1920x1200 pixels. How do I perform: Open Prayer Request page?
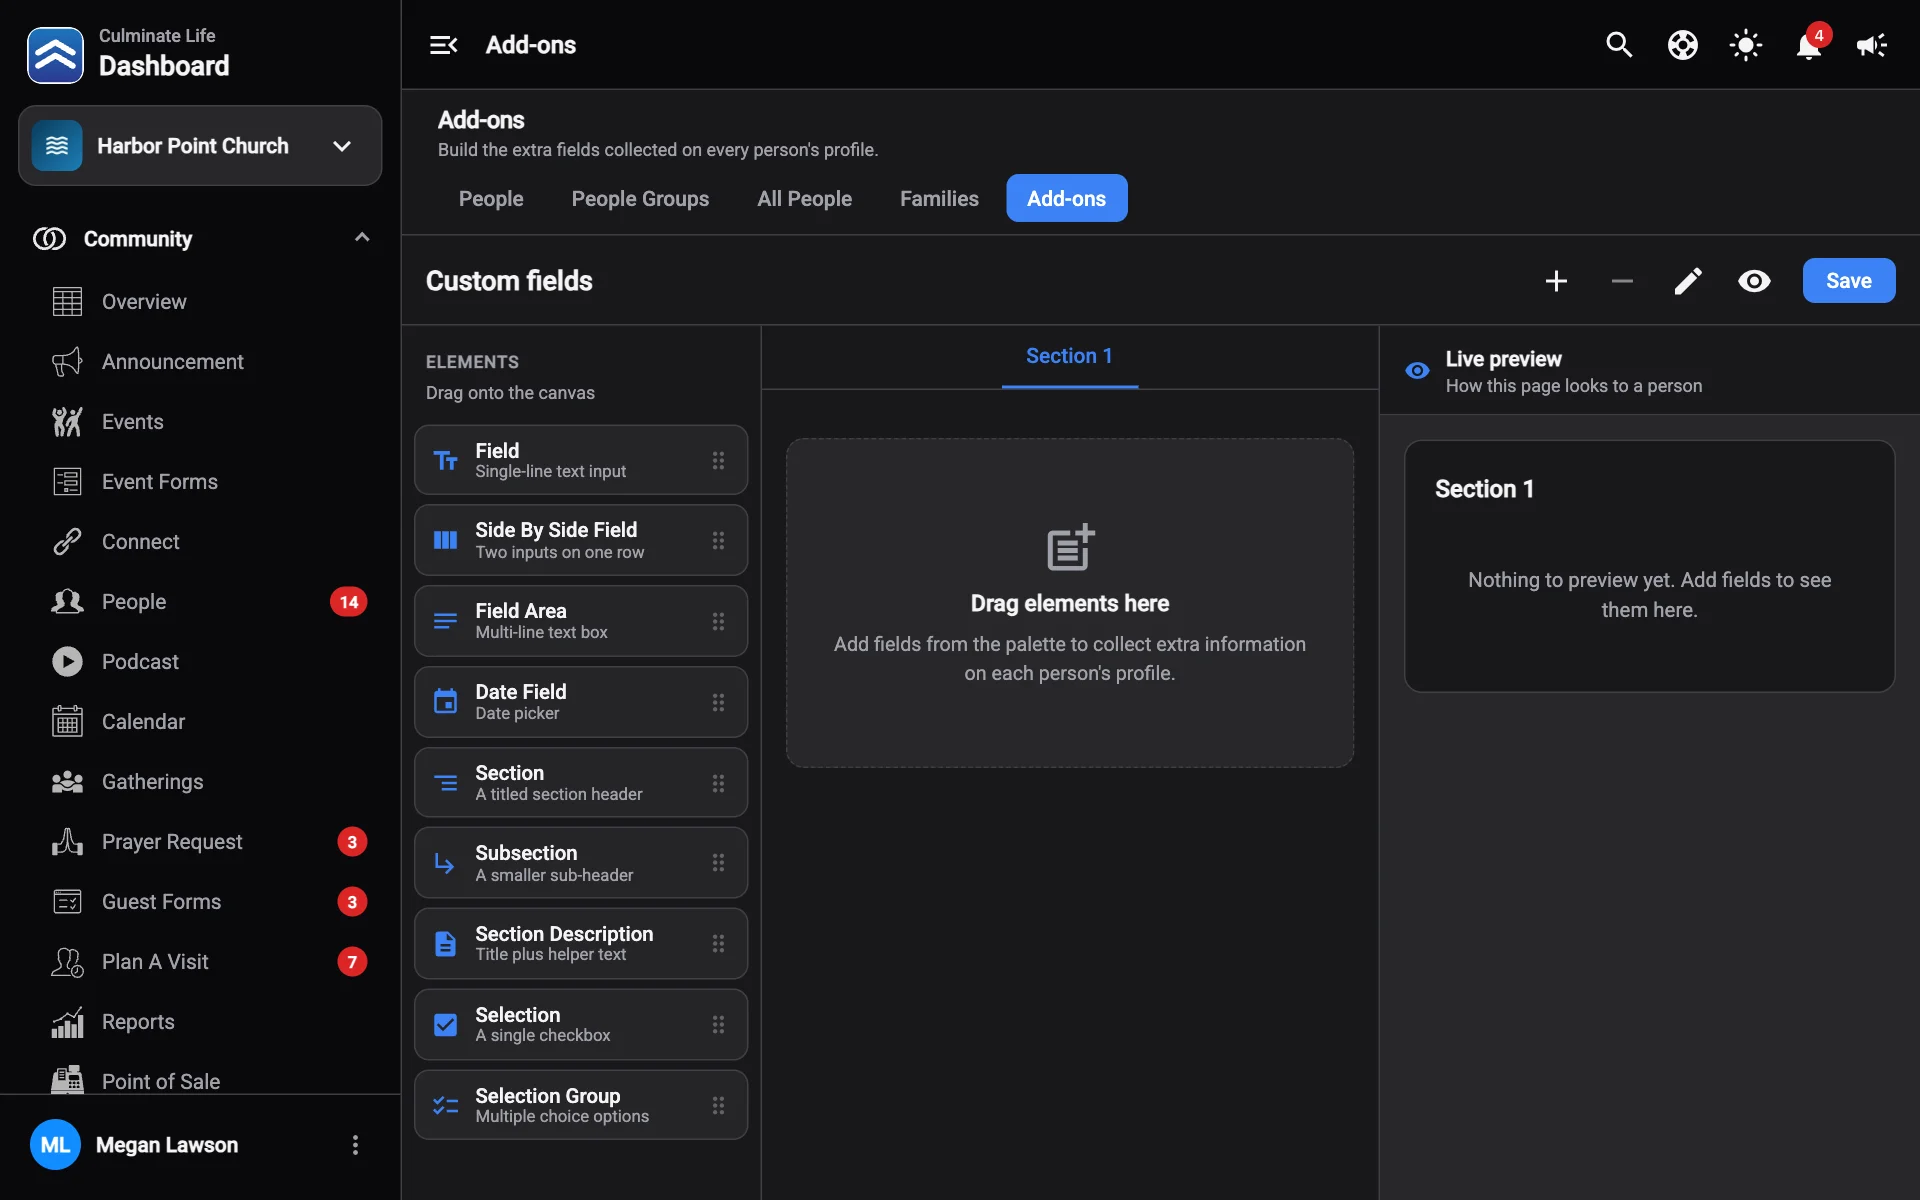[200, 842]
